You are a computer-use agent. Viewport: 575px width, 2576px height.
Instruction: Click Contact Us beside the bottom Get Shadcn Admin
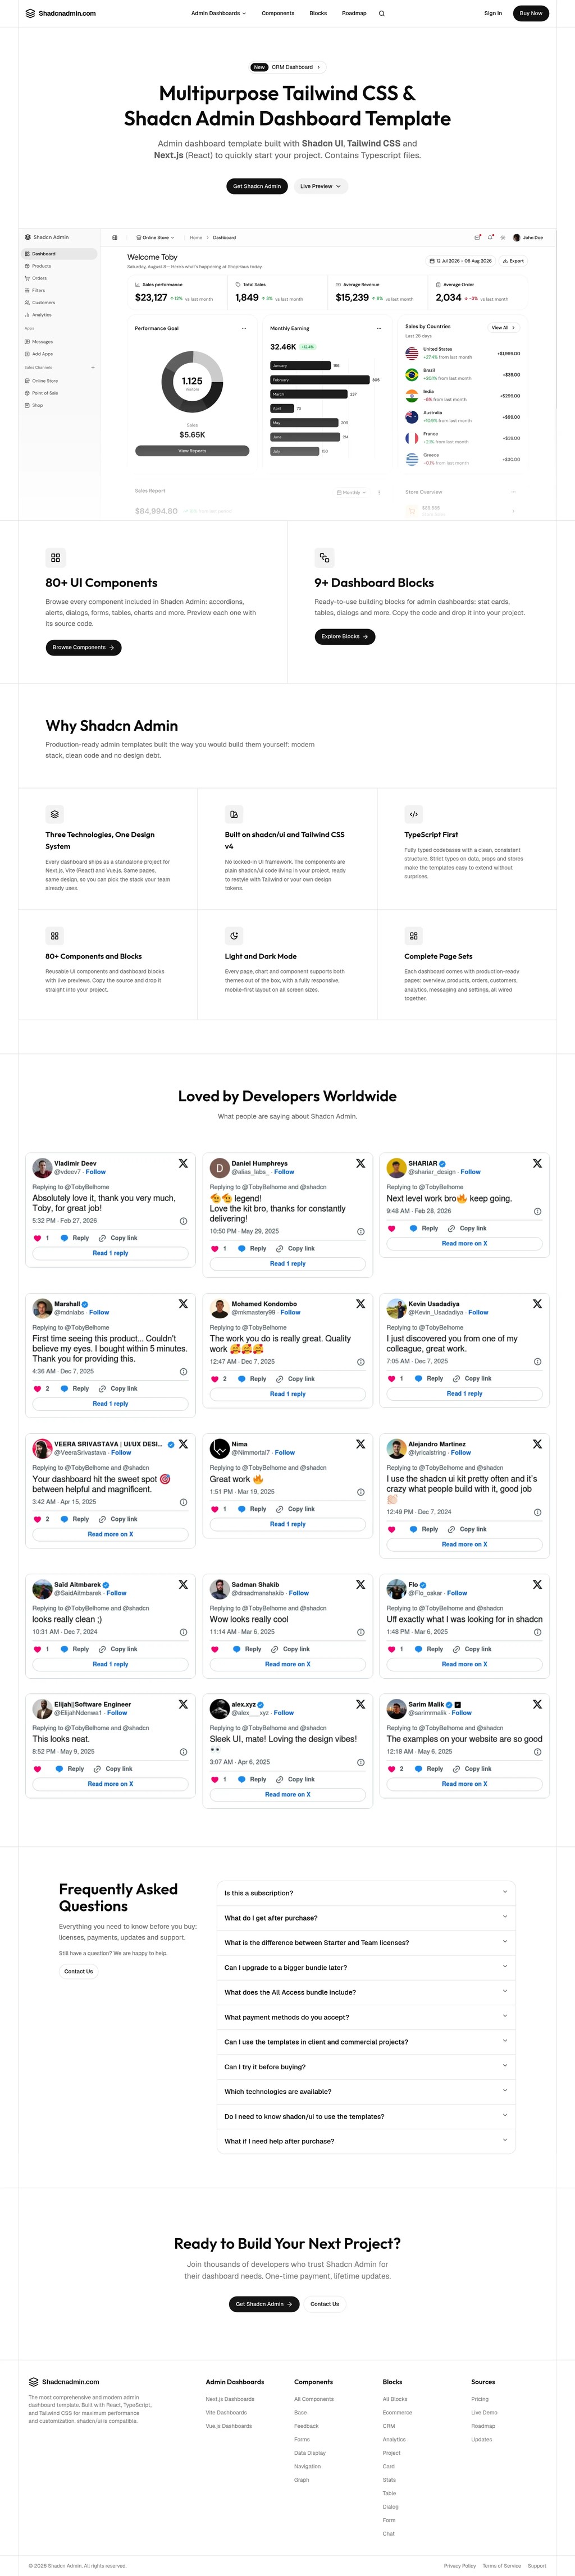324,2303
